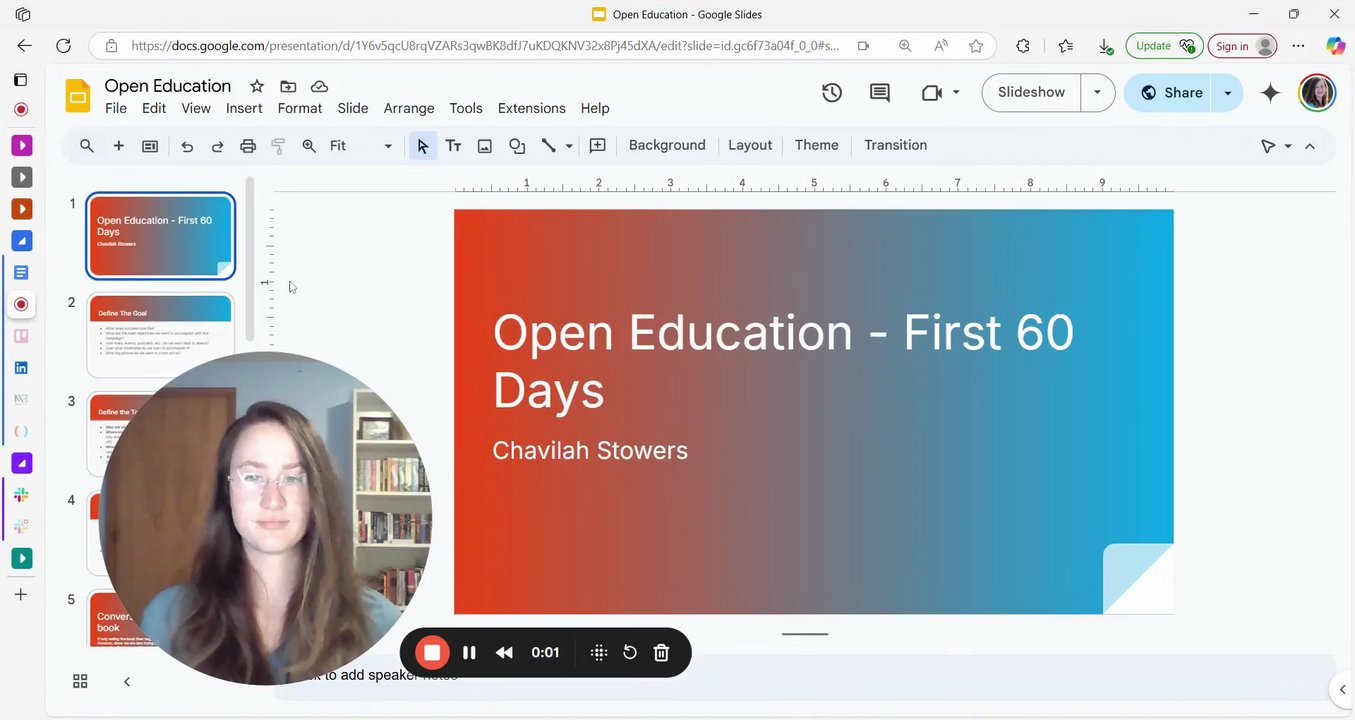Open the File menu
Viewport: 1355px width, 720px height.
click(116, 108)
